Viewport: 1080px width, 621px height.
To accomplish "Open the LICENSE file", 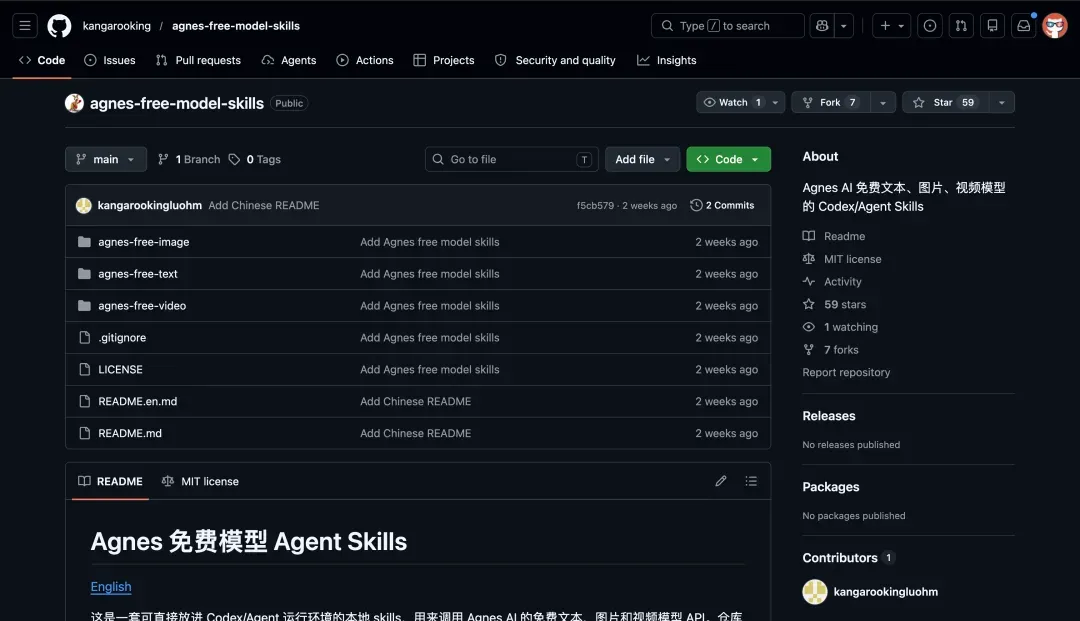I will pyautogui.click(x=120, y=370).
